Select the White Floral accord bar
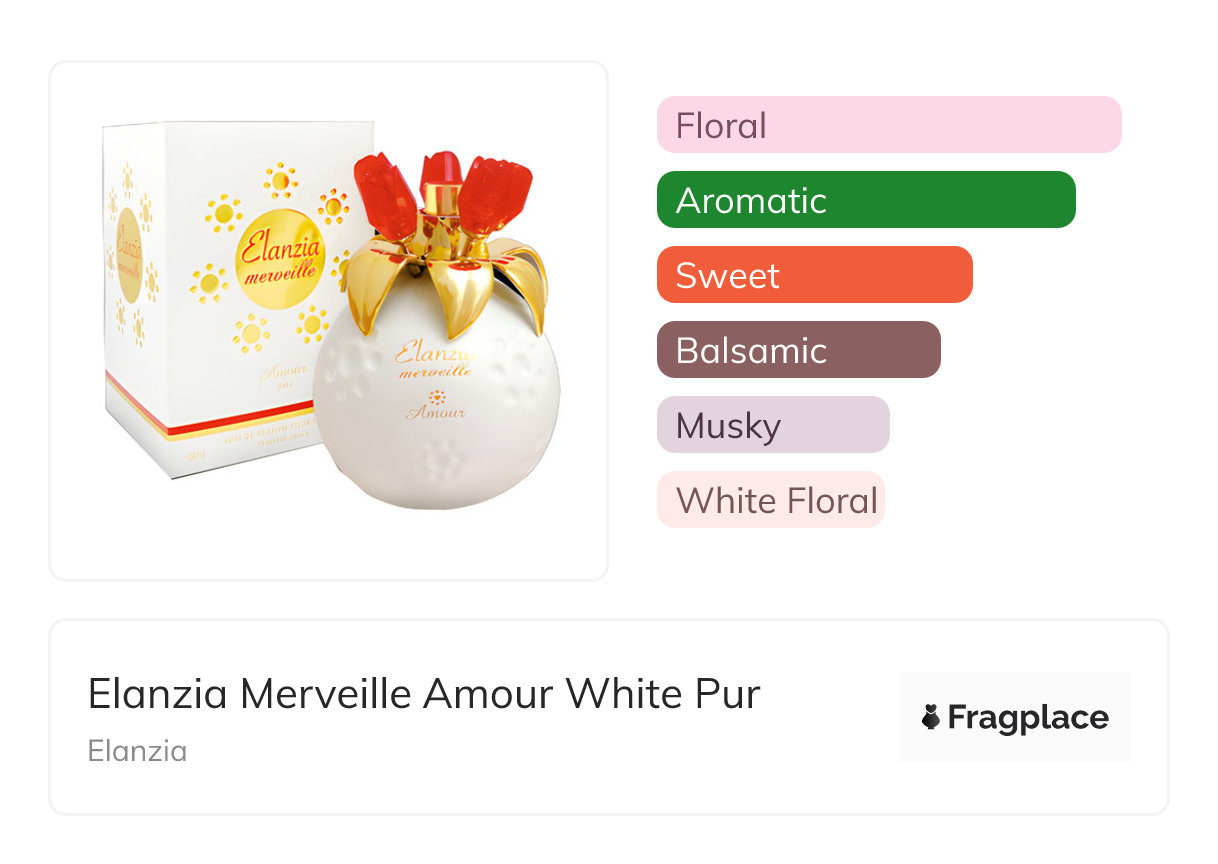The width and height of the screenshot is (1218, 864). [770, 500]
